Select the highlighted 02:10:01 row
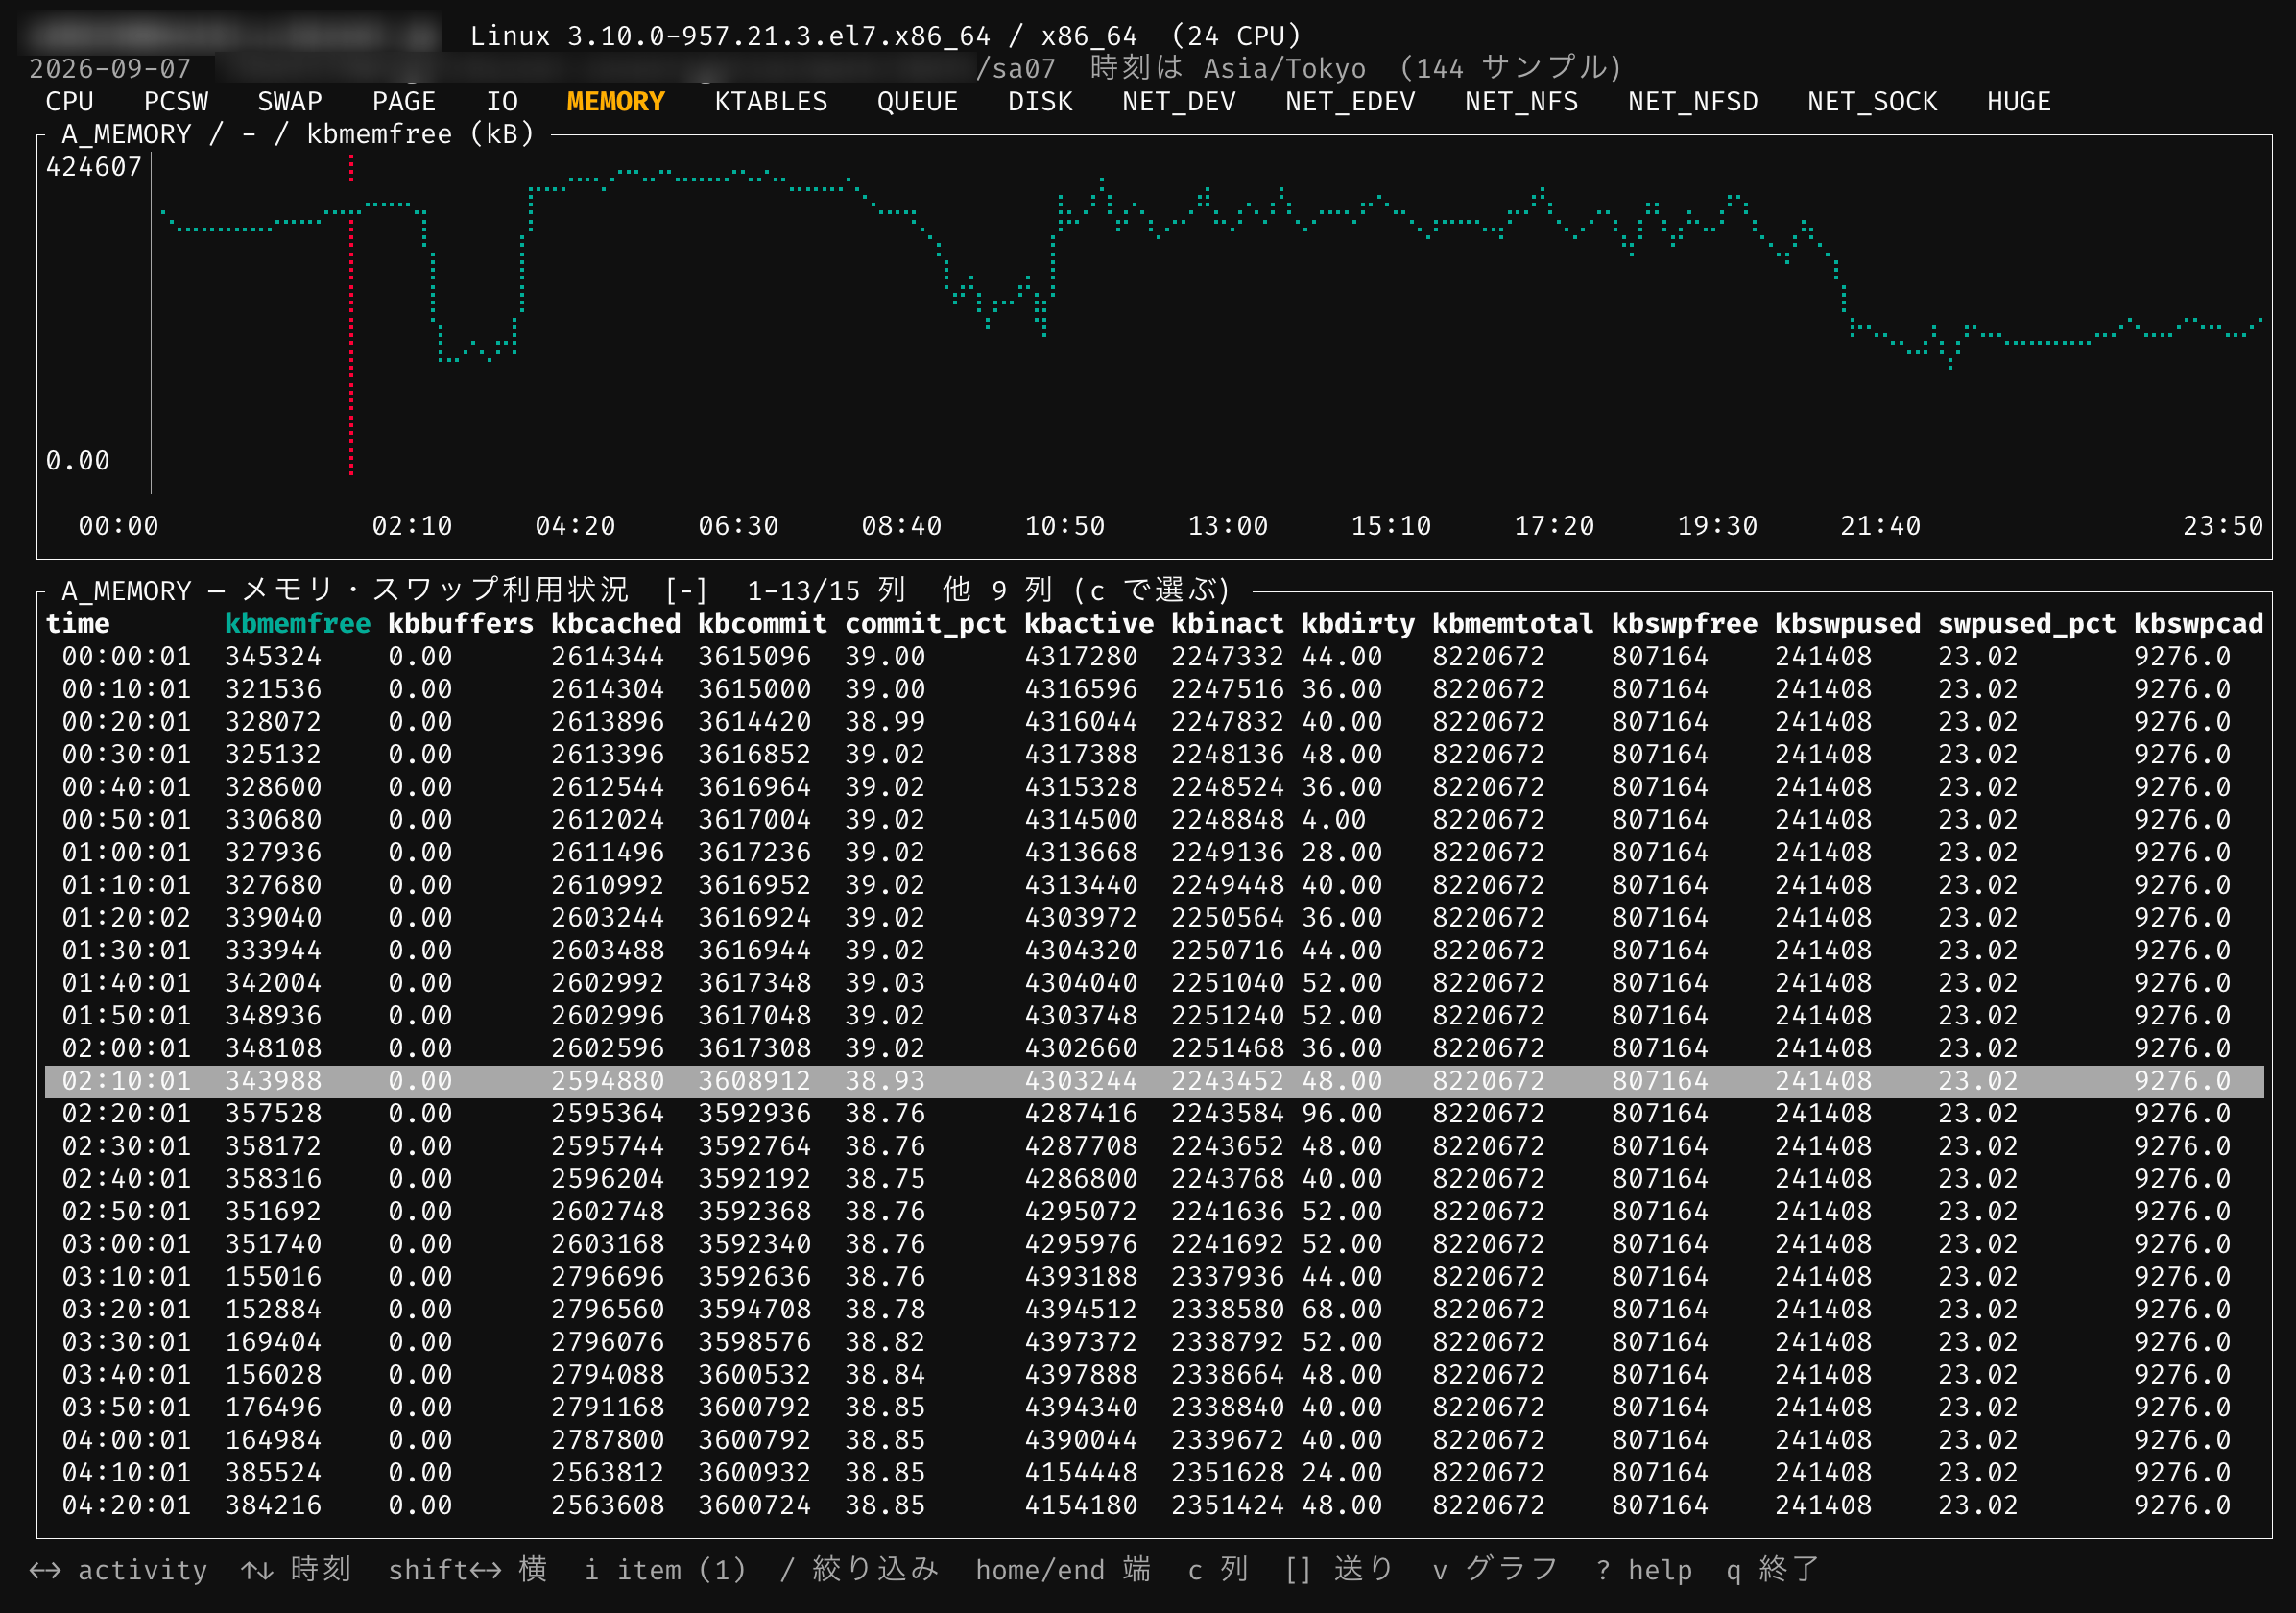This screenshot has width=2296, height=1613. tap(1154, 1081)
